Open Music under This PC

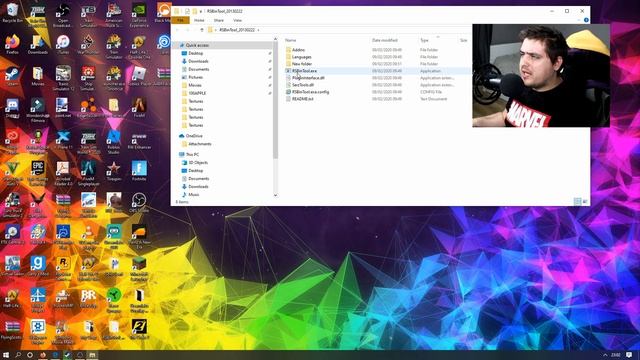coord(190,195)
